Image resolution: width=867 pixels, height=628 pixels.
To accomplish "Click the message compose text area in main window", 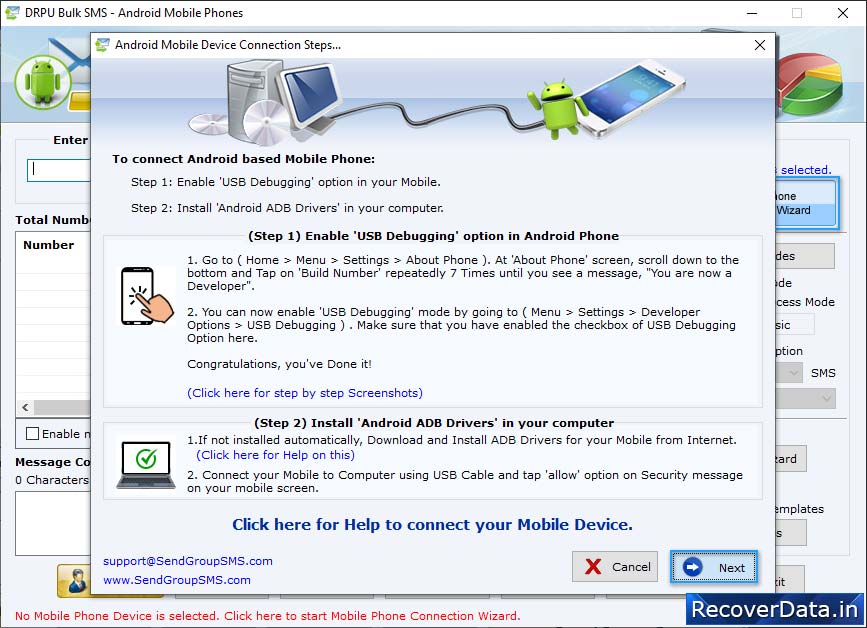I will click(53, 523).
